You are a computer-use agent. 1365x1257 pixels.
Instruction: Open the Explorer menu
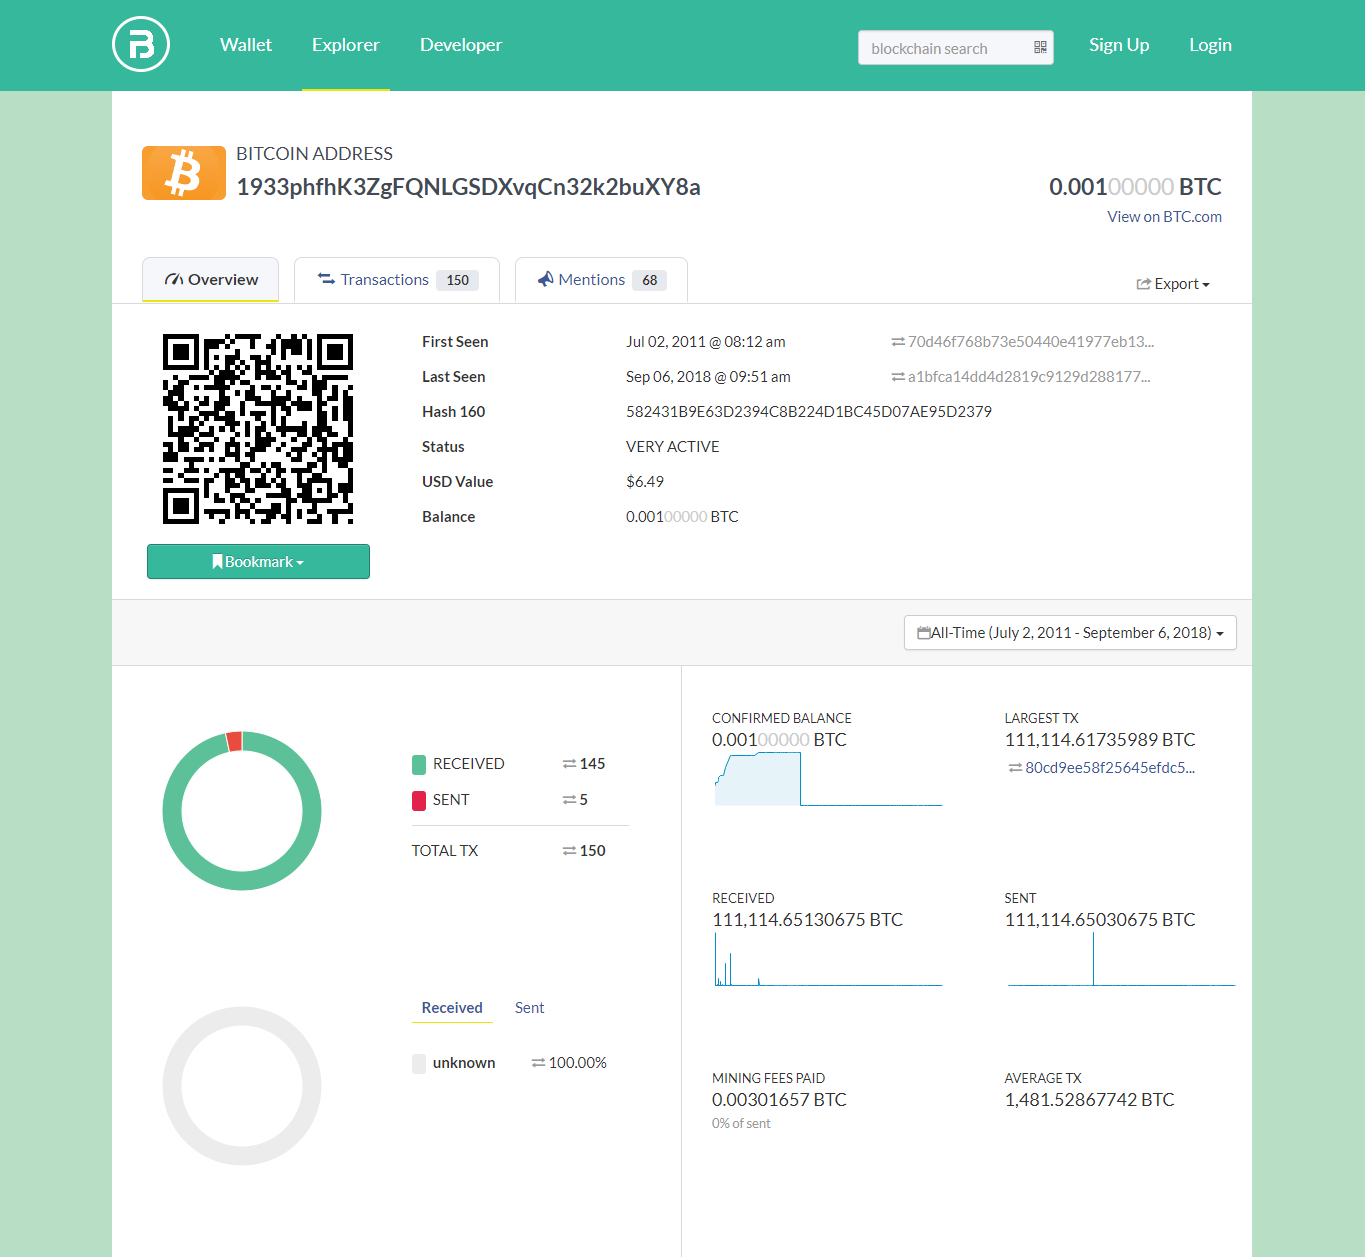click(346, 45)
